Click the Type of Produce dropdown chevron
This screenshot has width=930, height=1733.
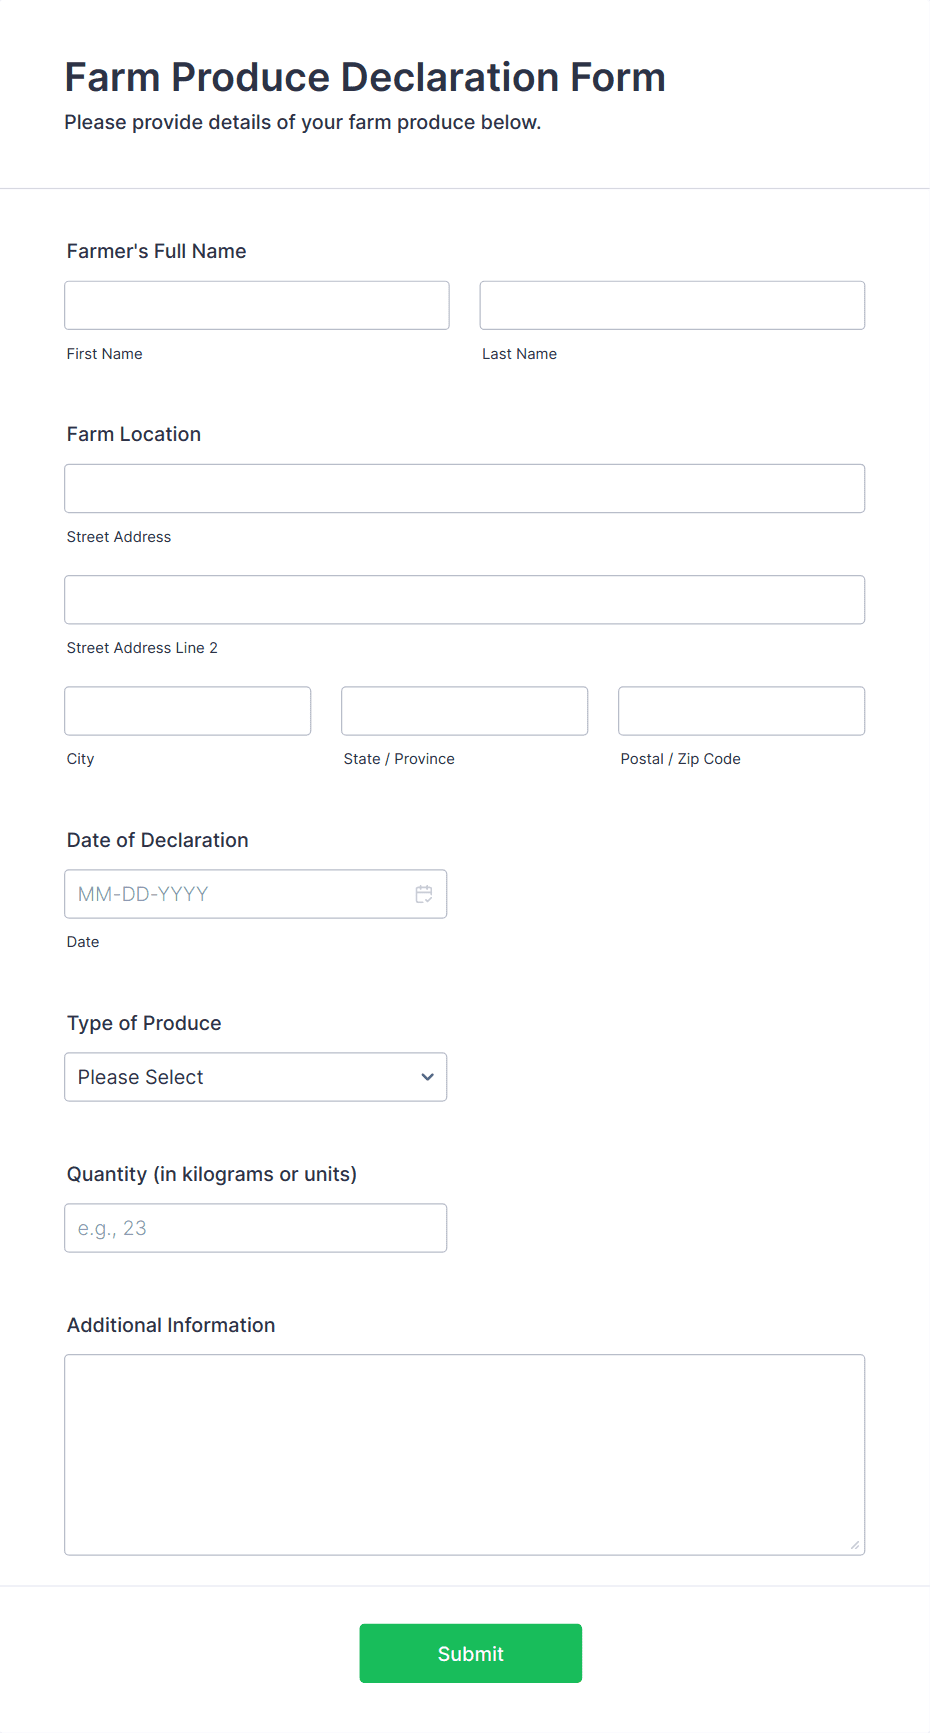(428, 1077)
